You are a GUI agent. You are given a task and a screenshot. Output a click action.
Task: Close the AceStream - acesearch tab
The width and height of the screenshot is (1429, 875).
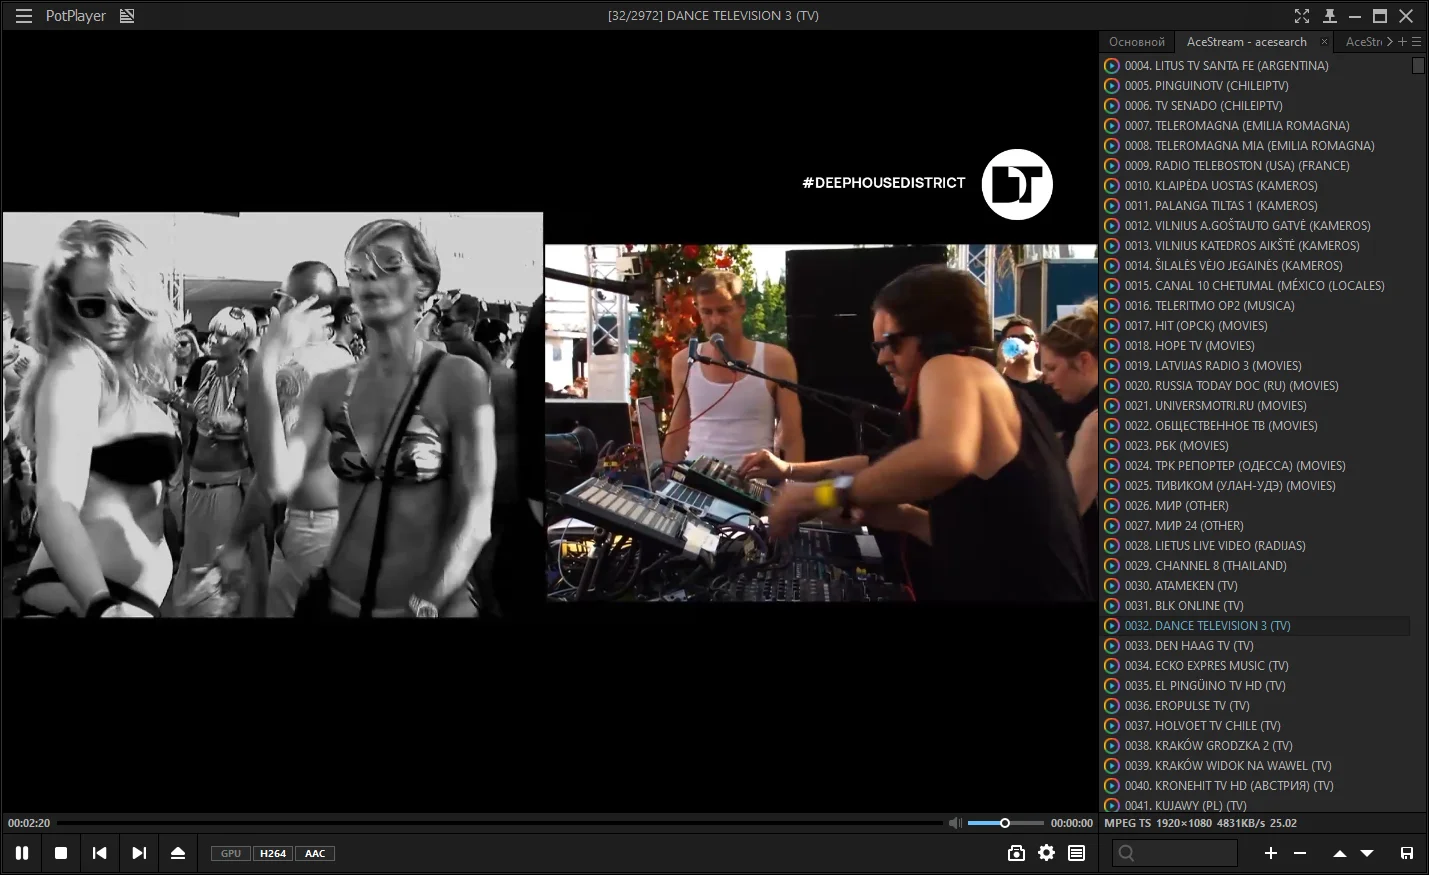[x=1324, y=42]
